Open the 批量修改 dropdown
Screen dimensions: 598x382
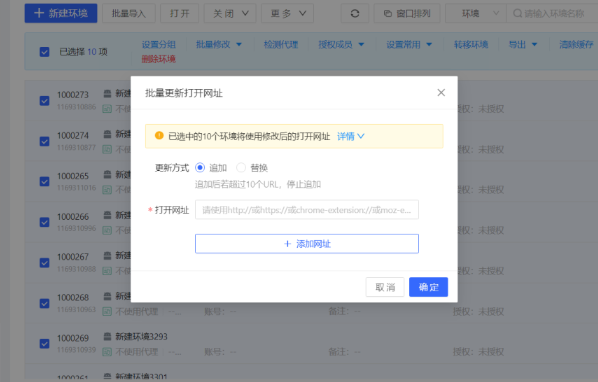pyautogui.click(x=219, y=45)
